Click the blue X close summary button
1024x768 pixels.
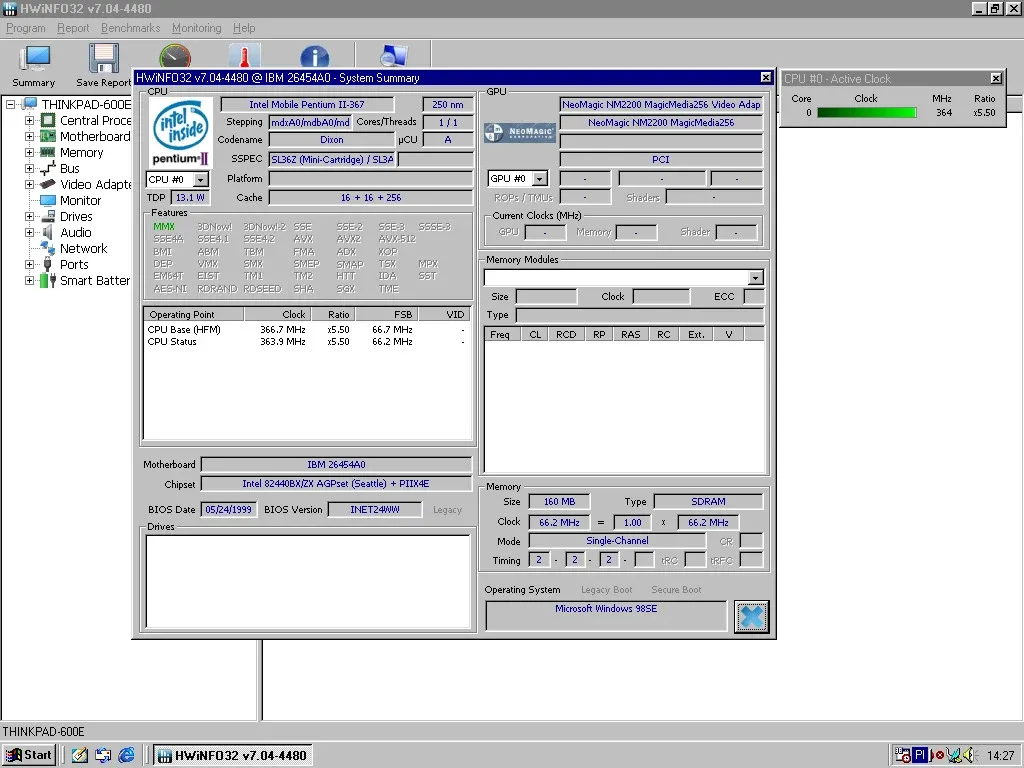click(x=752, y=616)
